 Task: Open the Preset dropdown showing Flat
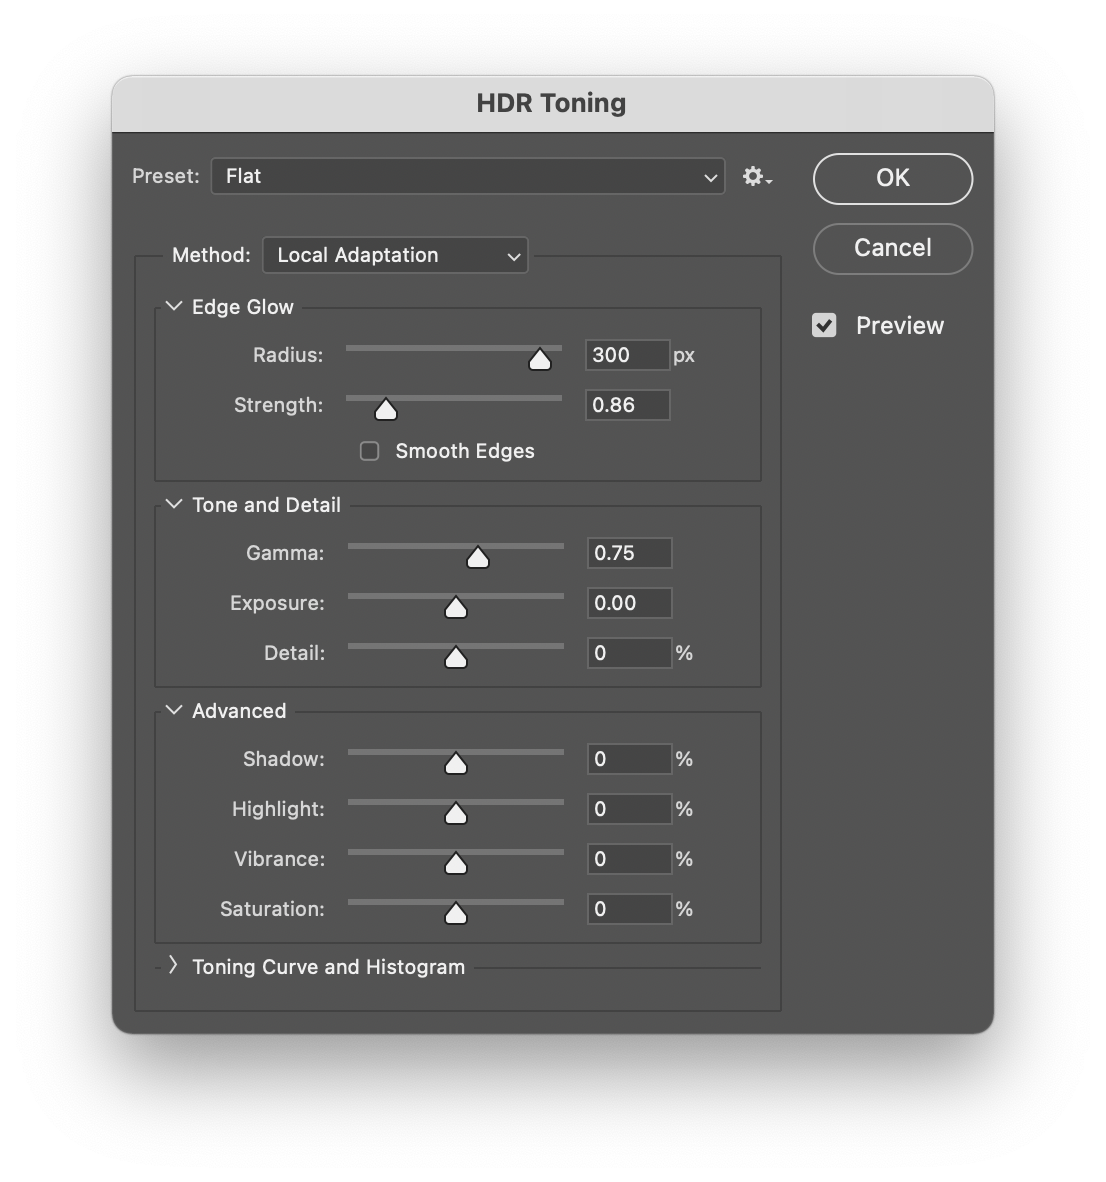[467, 176]
